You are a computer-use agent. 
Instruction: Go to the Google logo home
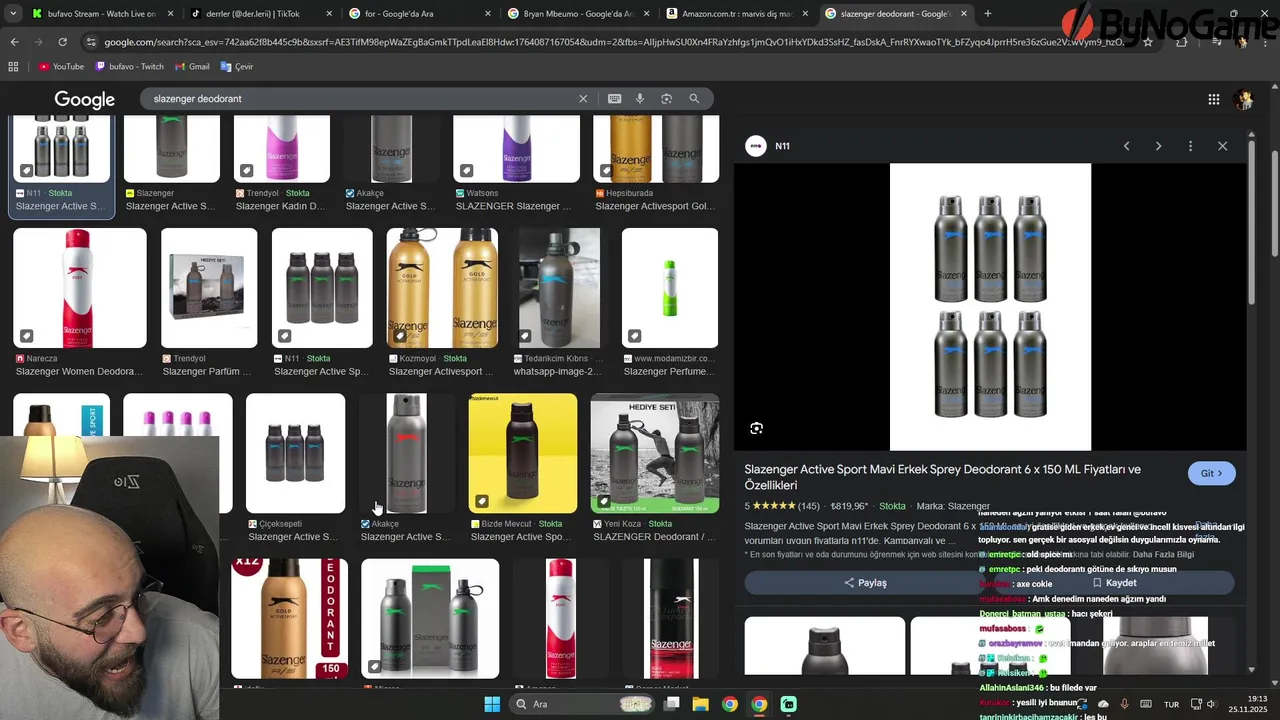coord(85,99)
